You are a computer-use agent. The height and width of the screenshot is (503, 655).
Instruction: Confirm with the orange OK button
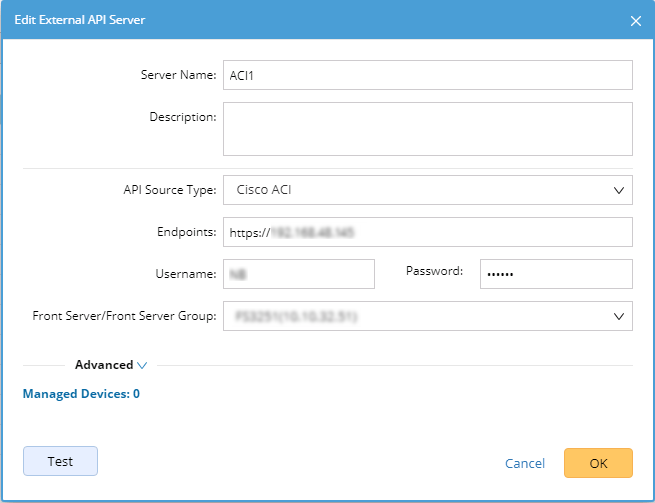598,463
